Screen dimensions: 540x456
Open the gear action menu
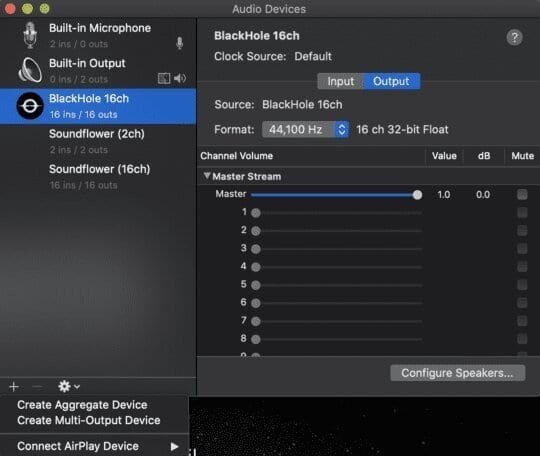tap(69, 386)
